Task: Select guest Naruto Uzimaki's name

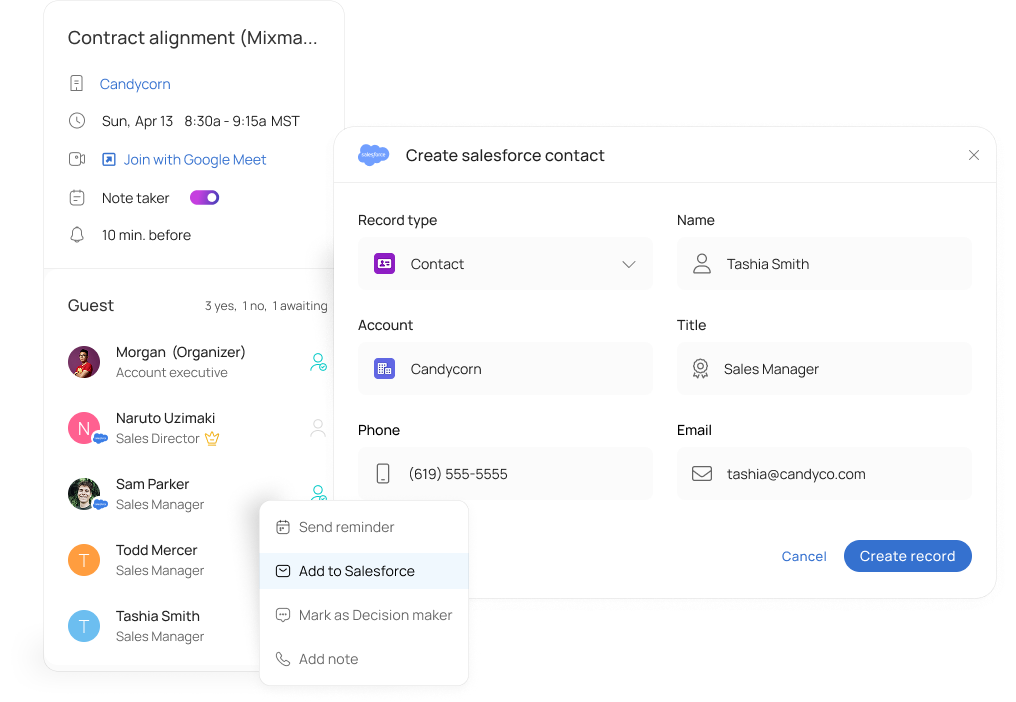Action: coord(165,418)
